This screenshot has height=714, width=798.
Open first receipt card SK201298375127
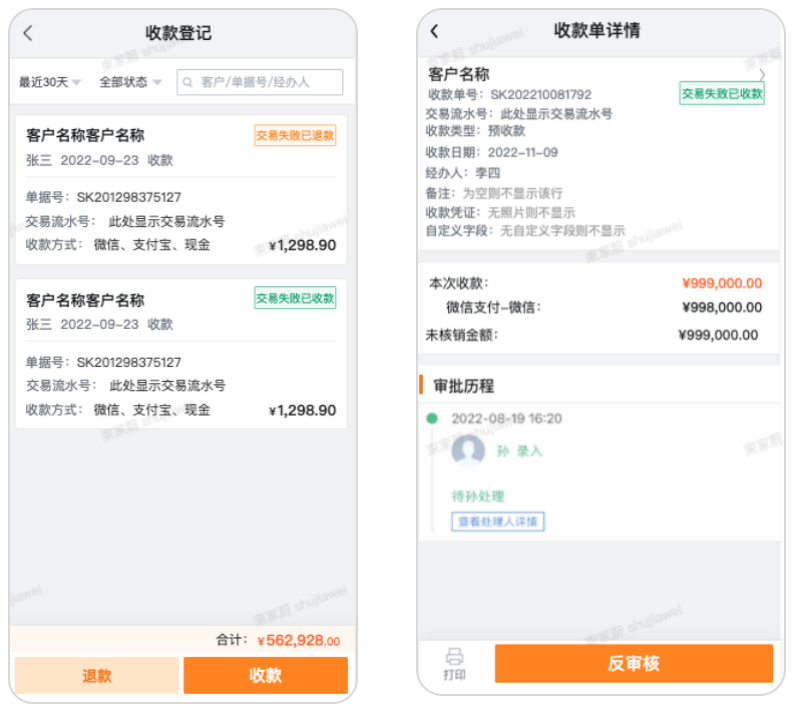(181, 190)
